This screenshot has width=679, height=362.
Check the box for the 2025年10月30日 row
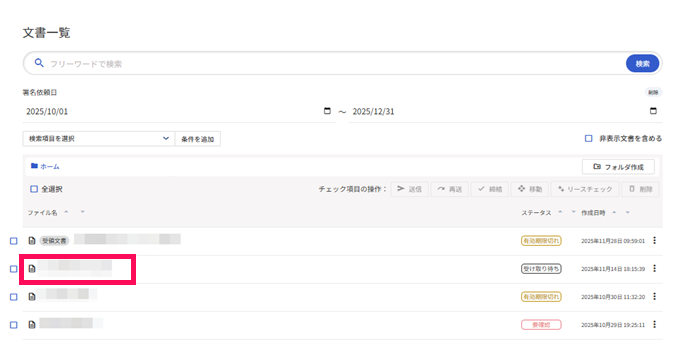(14, 297)
